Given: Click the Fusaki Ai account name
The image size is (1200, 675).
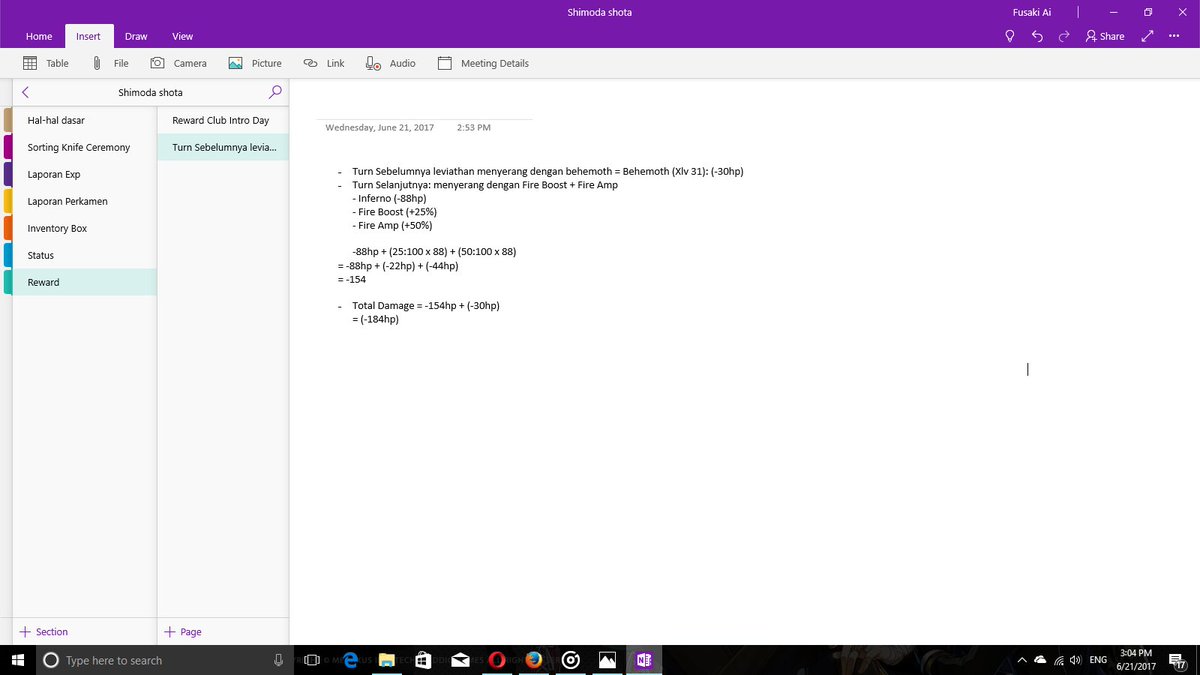Looking at the screenshot, I should point(1032,12).
